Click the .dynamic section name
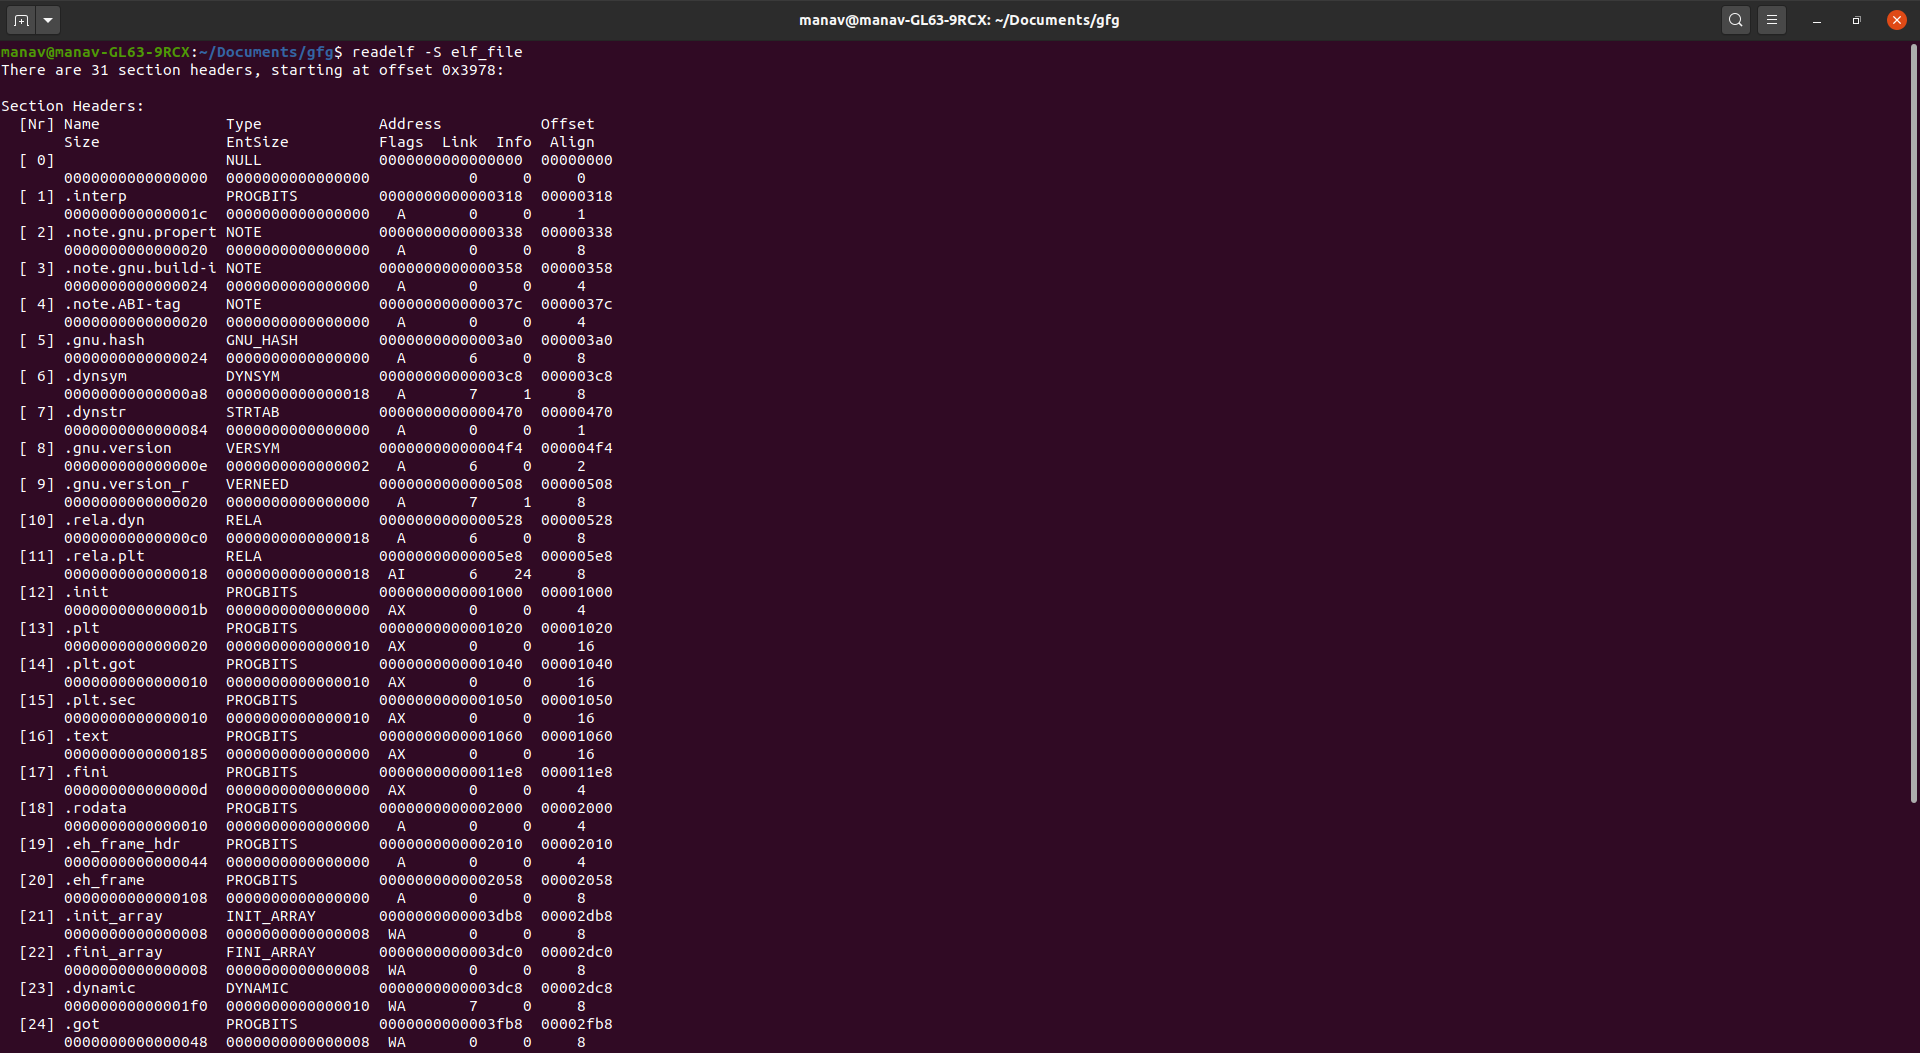 (100, 988)
